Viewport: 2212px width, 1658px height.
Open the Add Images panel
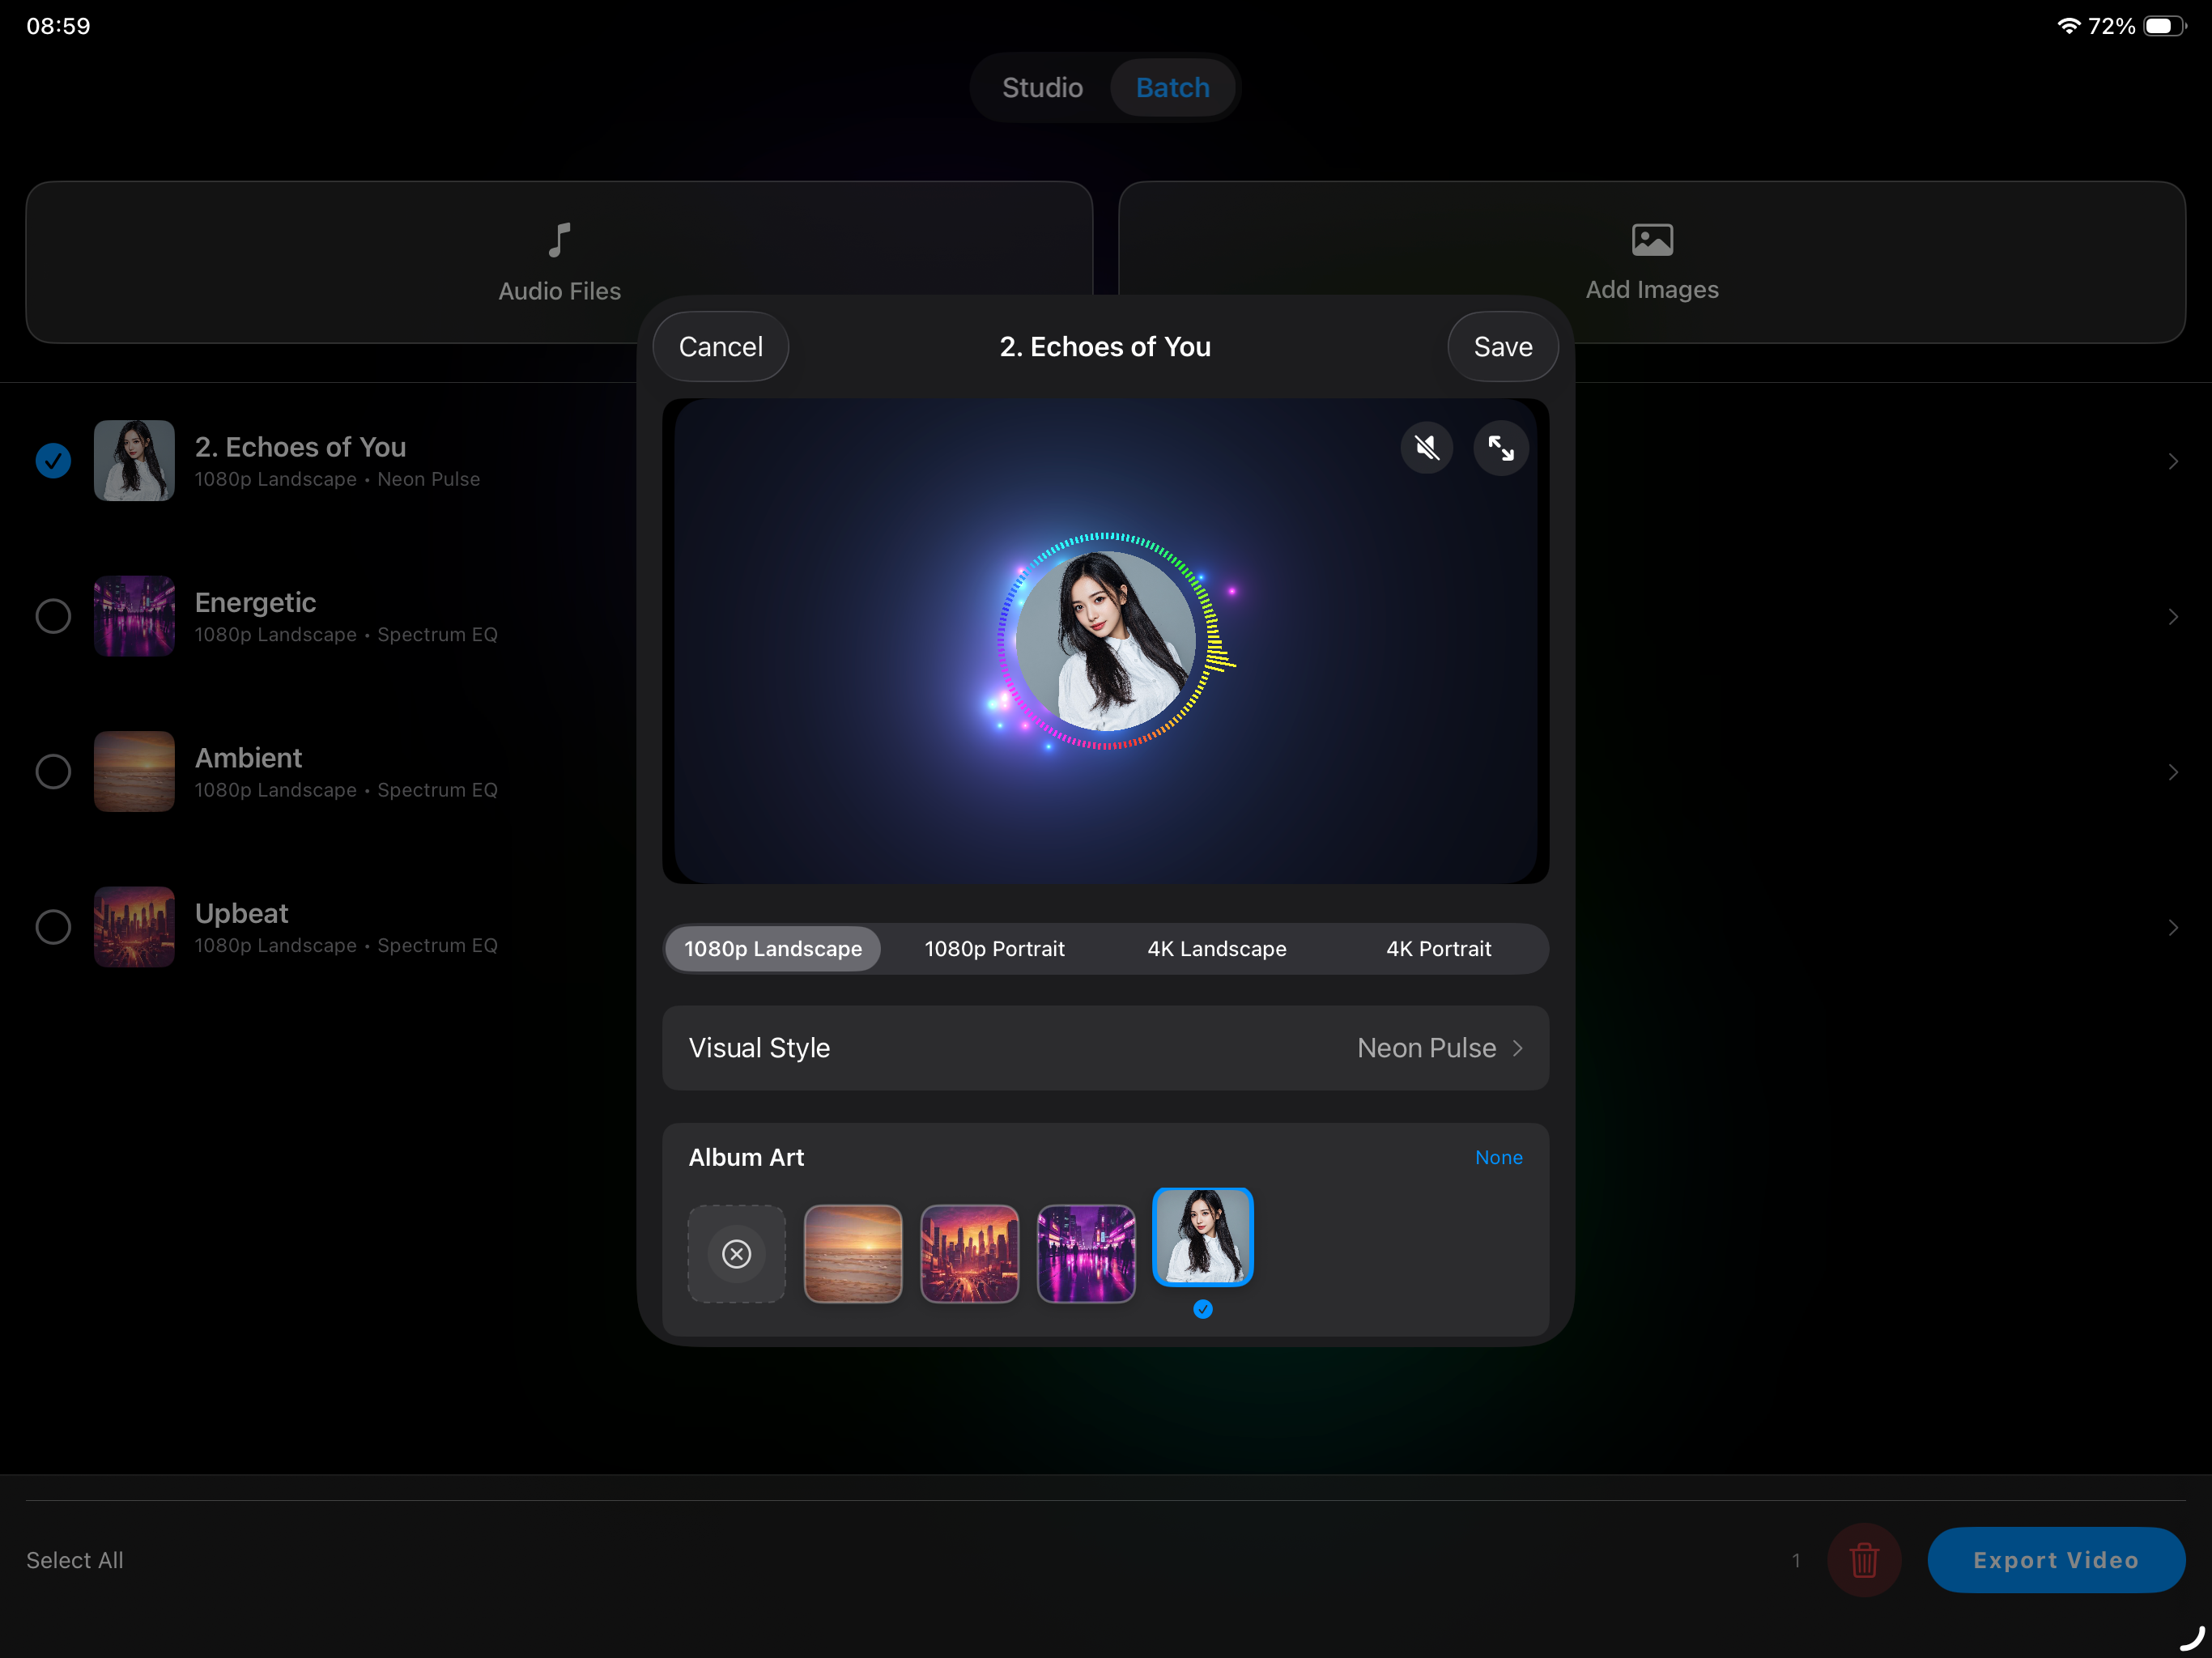1652,262
